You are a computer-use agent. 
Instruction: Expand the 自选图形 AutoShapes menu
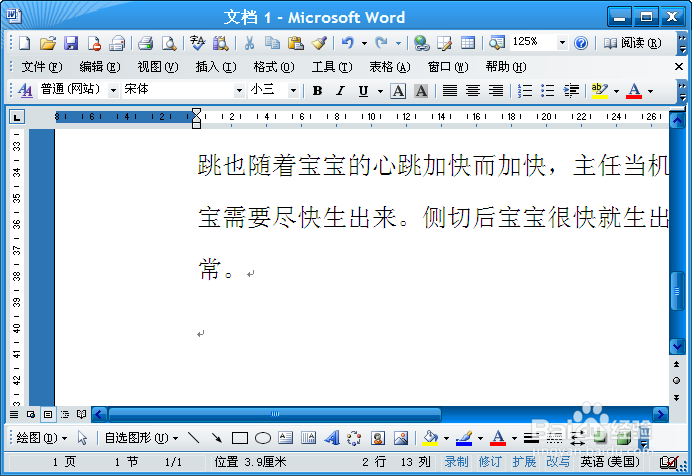coord(141,438)
